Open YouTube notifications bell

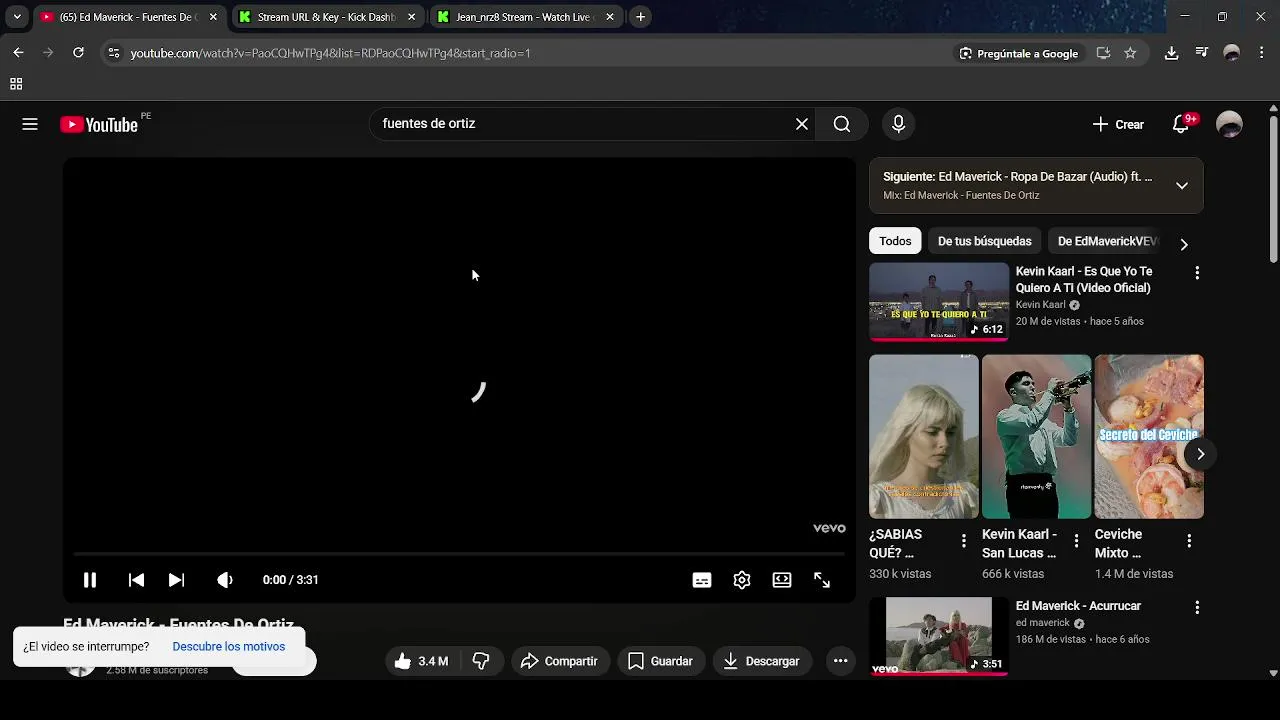pos(1181,124)
